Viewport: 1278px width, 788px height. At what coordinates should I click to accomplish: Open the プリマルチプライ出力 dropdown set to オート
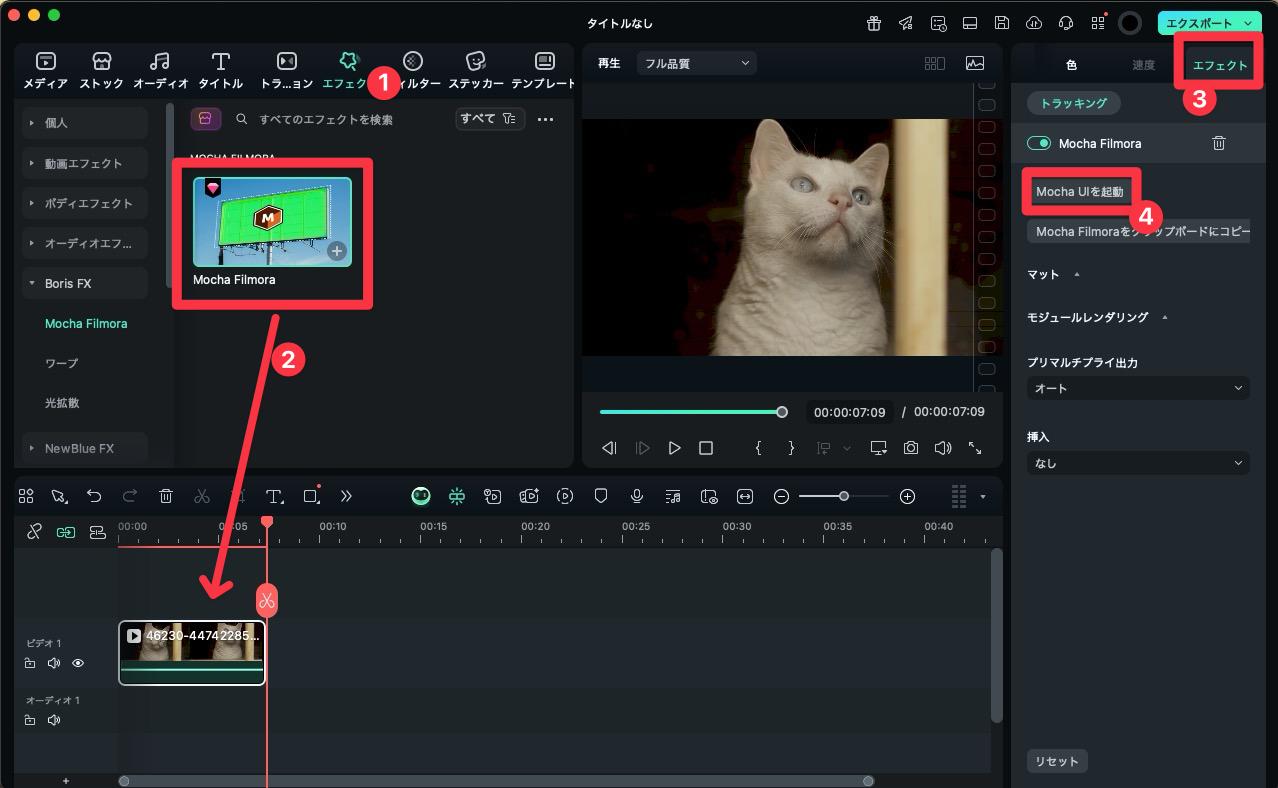(x=1138, y=388)
